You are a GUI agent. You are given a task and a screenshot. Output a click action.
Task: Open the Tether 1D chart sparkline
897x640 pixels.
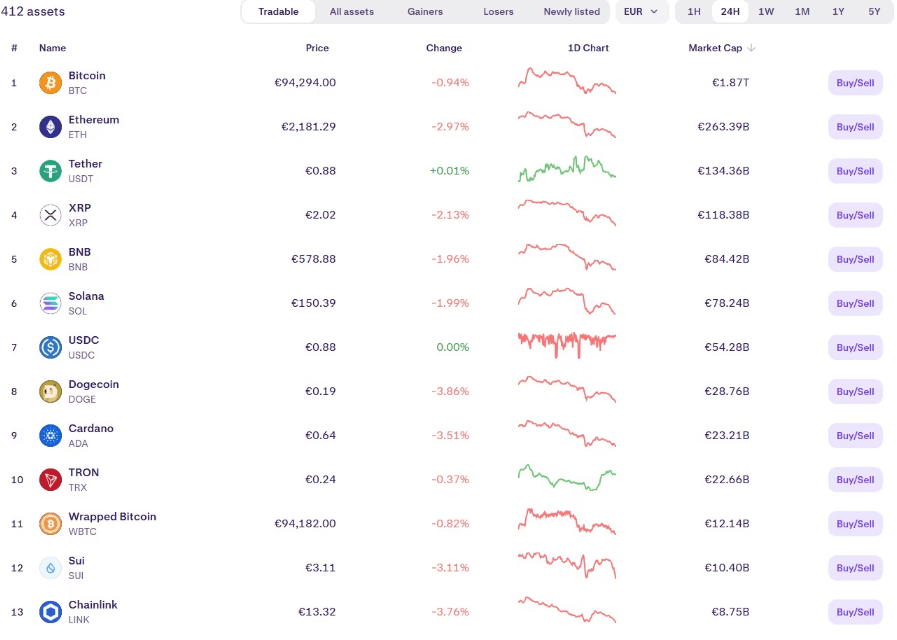(567, 170)
